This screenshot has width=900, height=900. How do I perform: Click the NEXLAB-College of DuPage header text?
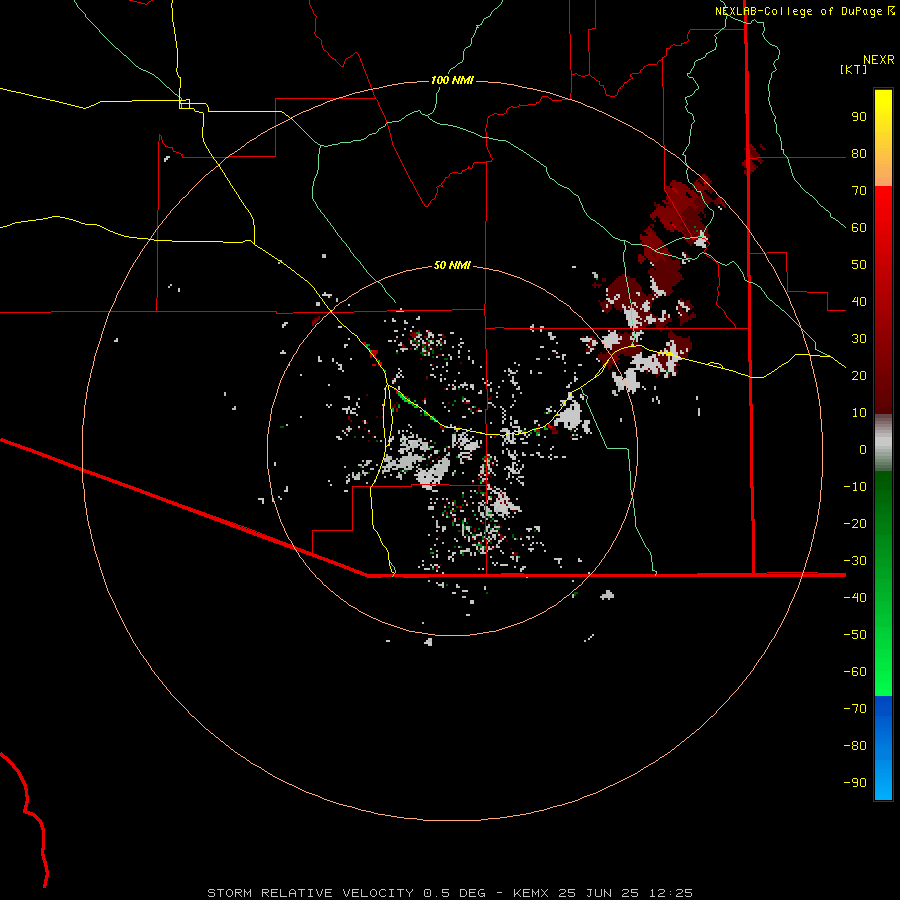[x=798, y=11]
